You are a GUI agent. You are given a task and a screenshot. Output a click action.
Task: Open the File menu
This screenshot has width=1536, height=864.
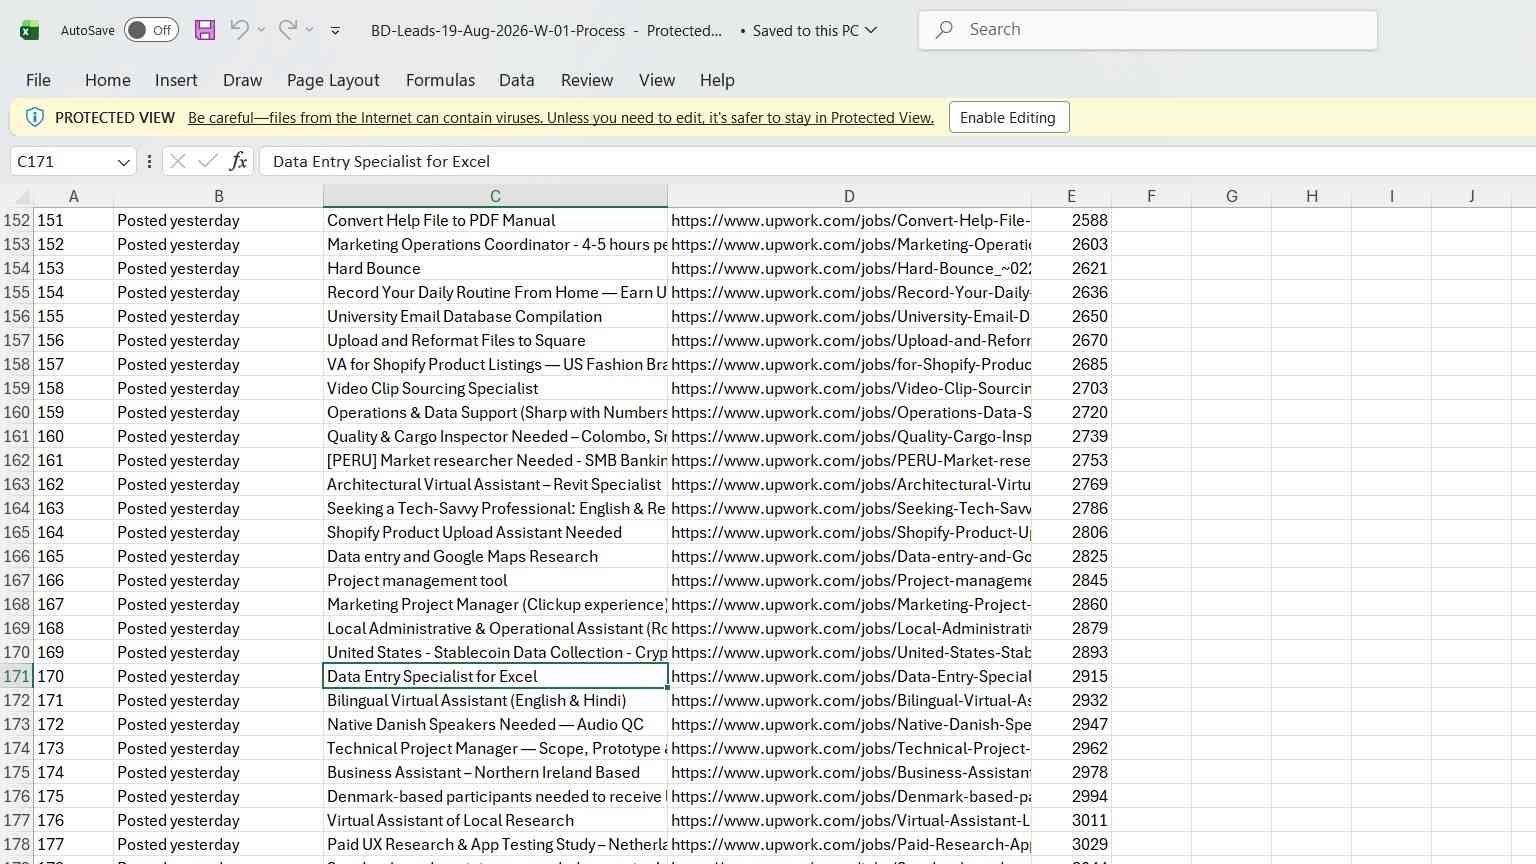(x=38, y=80)
